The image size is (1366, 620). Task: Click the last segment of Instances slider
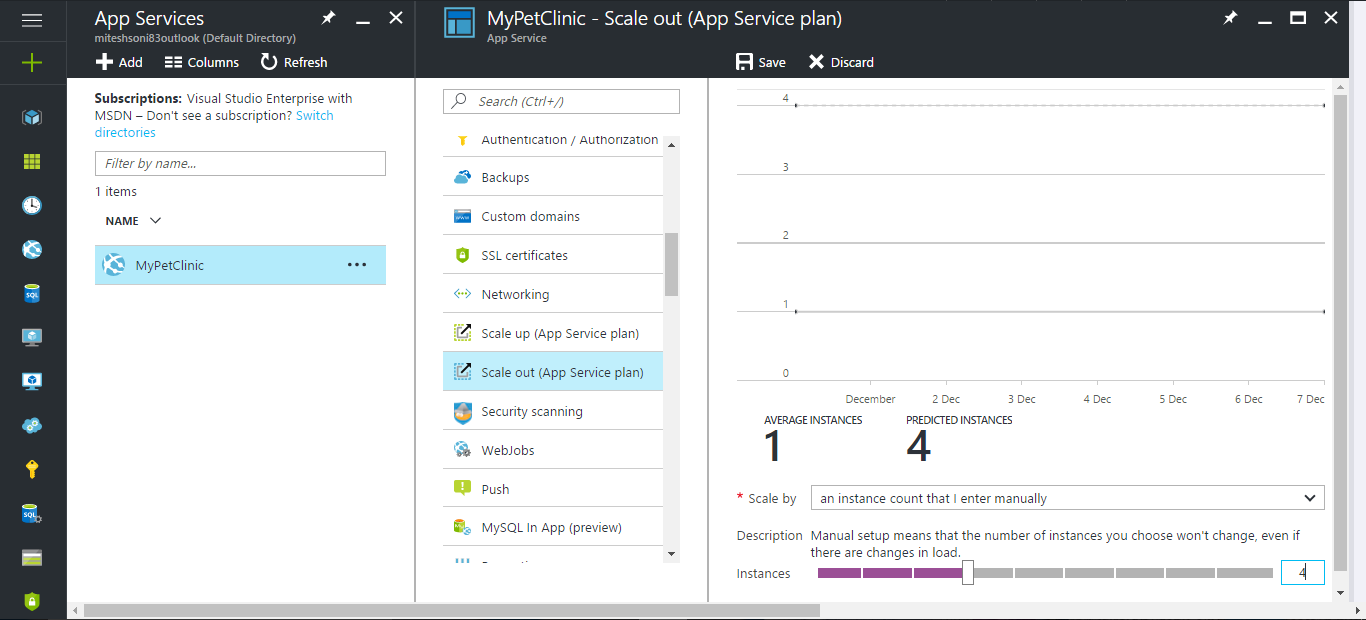[x=1246, y=573]
